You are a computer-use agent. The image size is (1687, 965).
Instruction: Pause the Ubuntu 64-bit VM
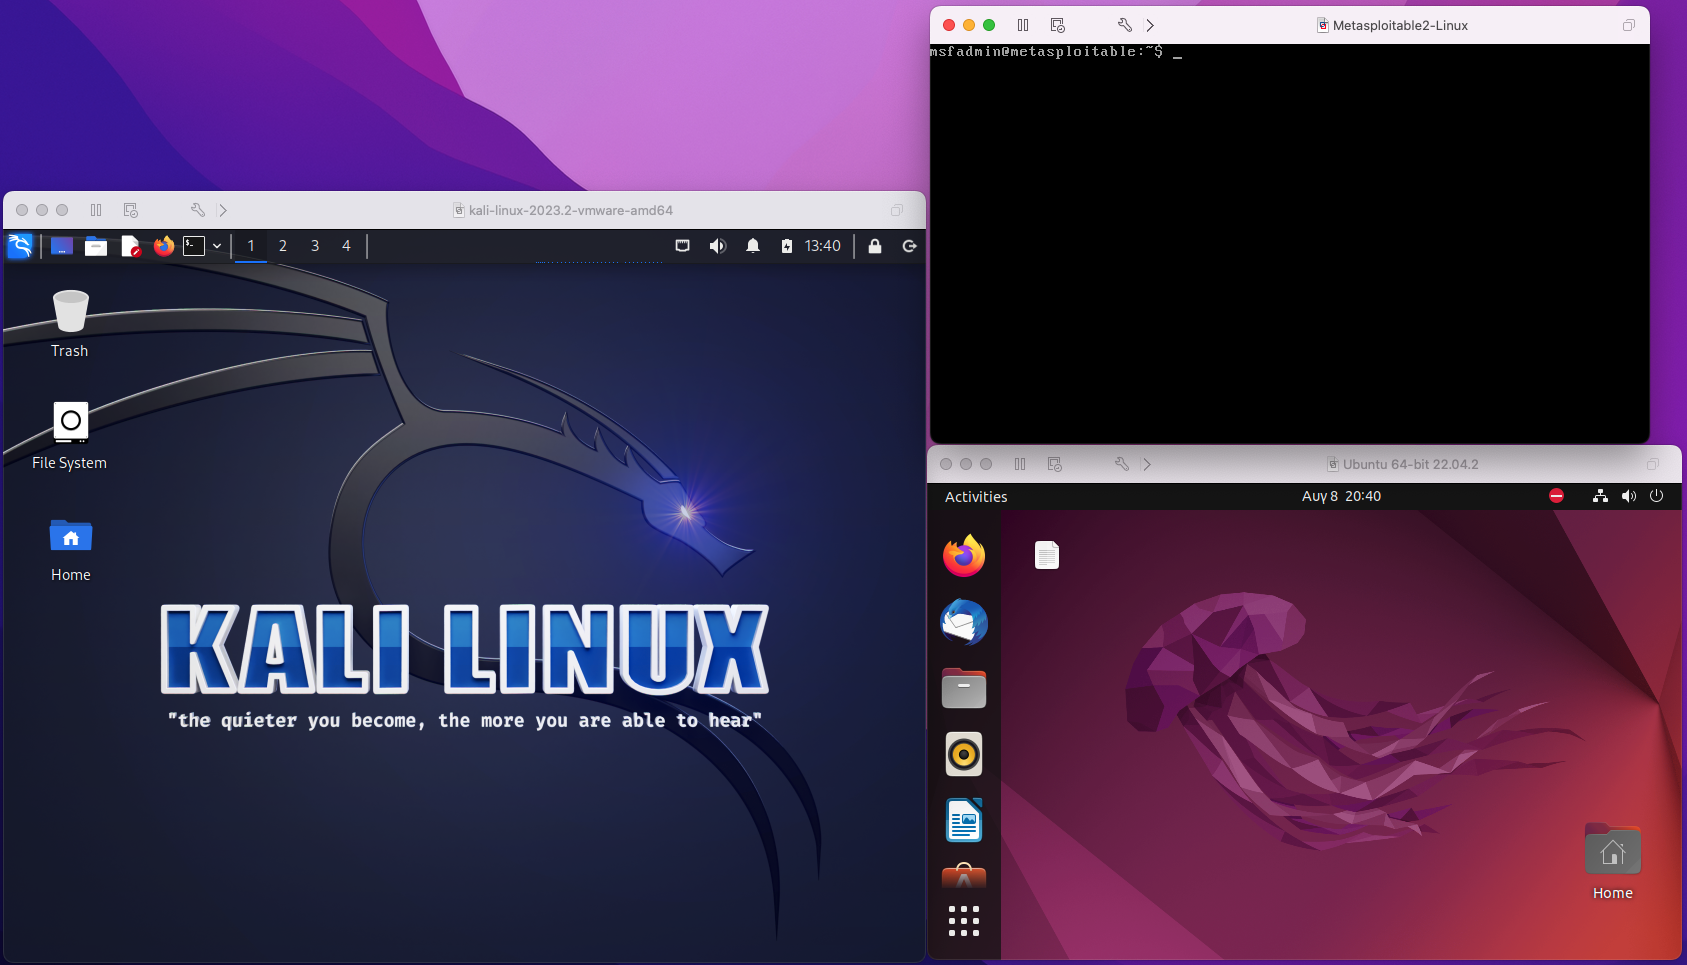point(1020,464)
